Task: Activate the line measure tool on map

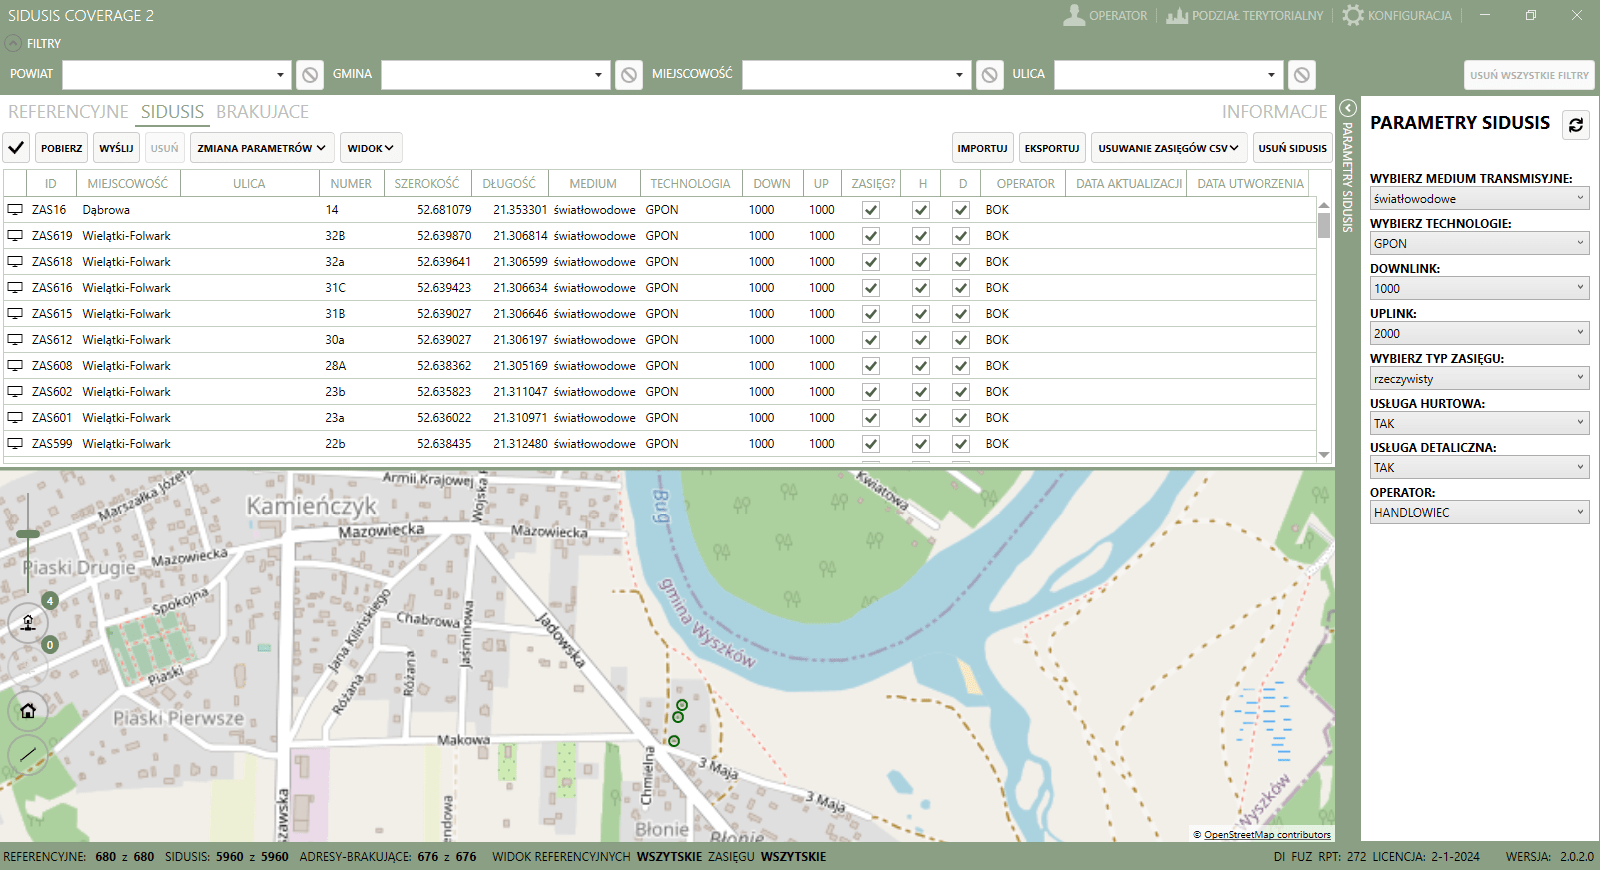Action: coord(28,754)
